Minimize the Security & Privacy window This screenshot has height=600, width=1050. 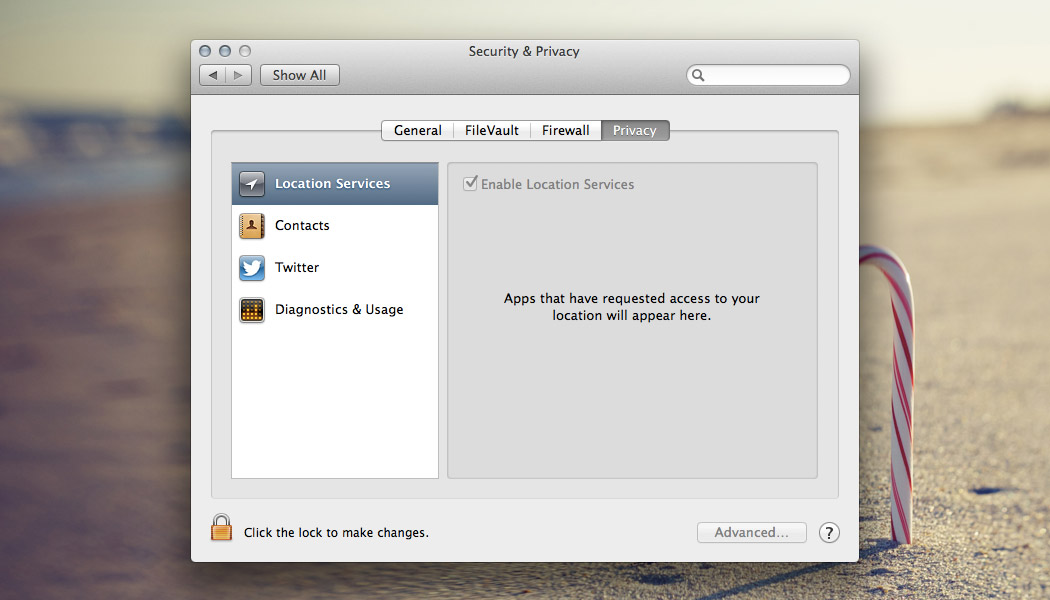(225, 51)
